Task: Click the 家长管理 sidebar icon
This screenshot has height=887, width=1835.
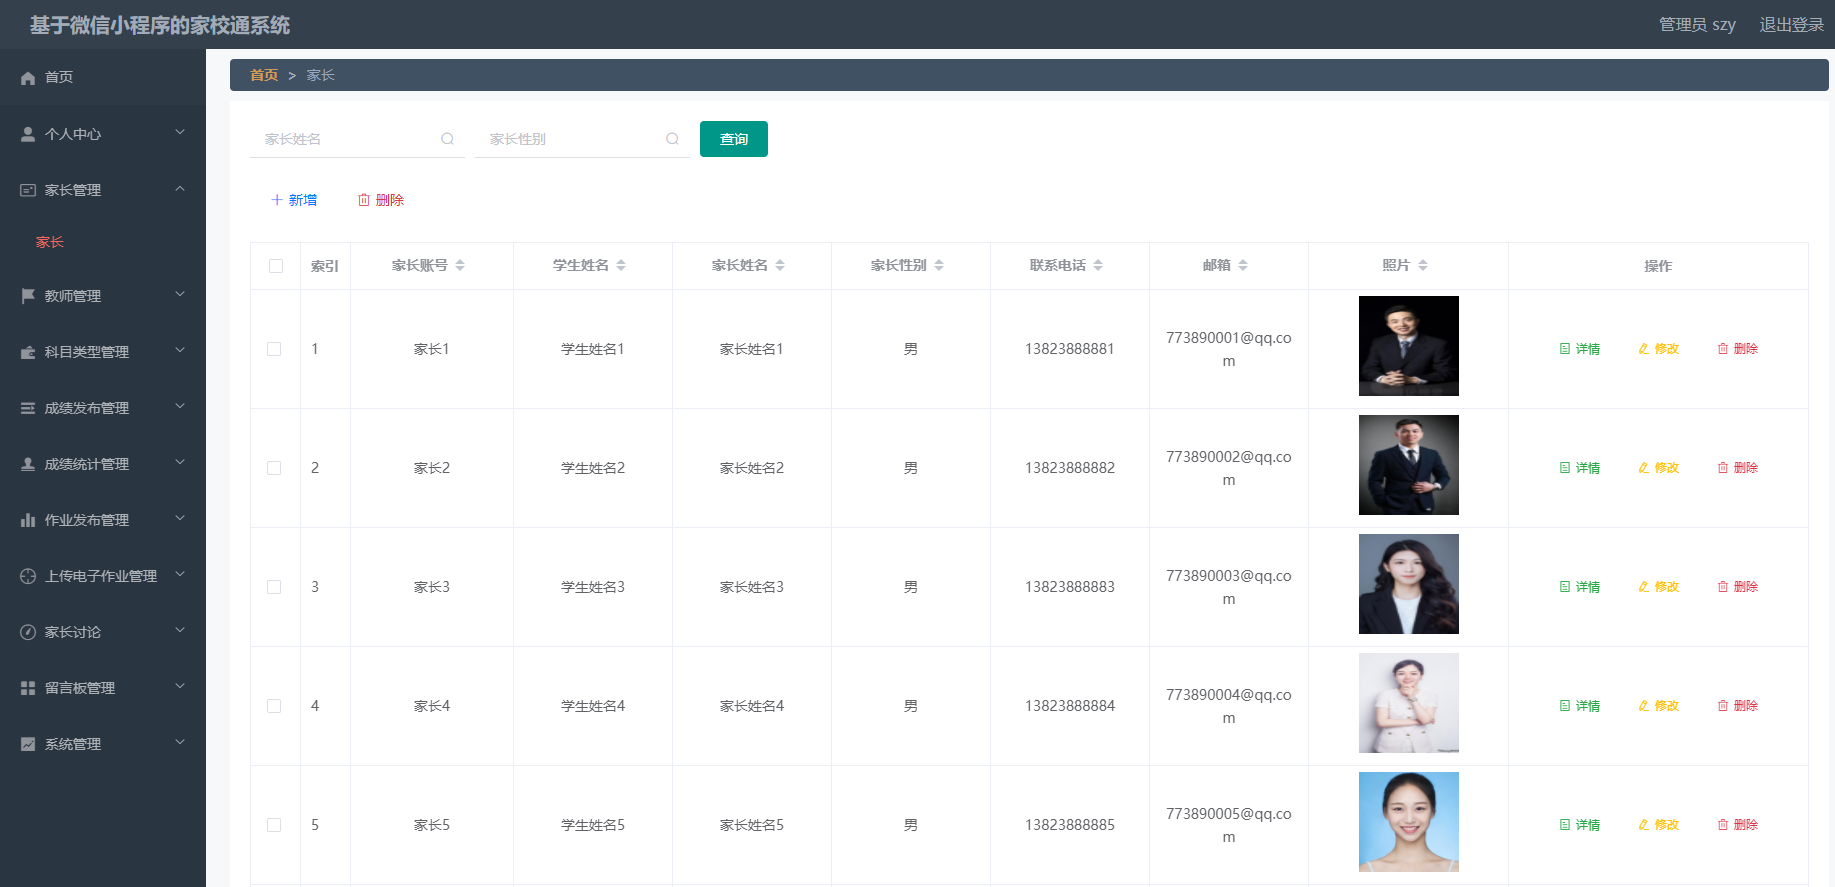Action: tap(28, 190)
